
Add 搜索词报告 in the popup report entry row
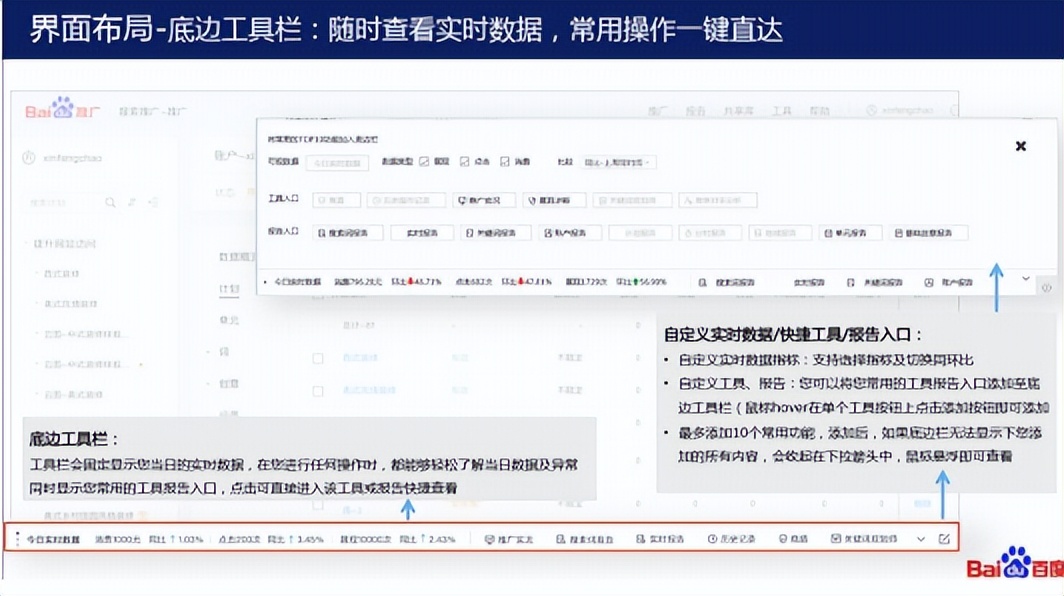[348, 233]
